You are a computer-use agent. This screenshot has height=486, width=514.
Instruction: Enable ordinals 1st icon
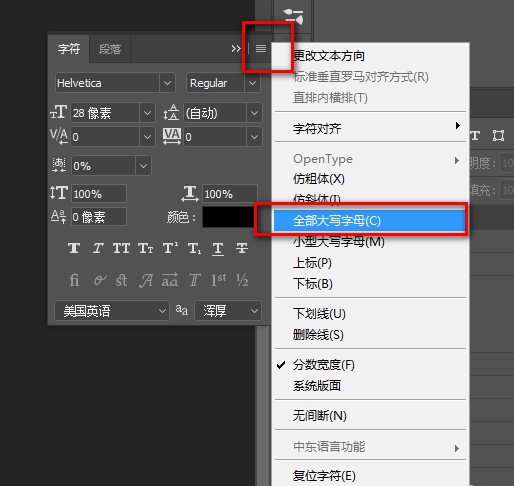[x=218, y=279]
